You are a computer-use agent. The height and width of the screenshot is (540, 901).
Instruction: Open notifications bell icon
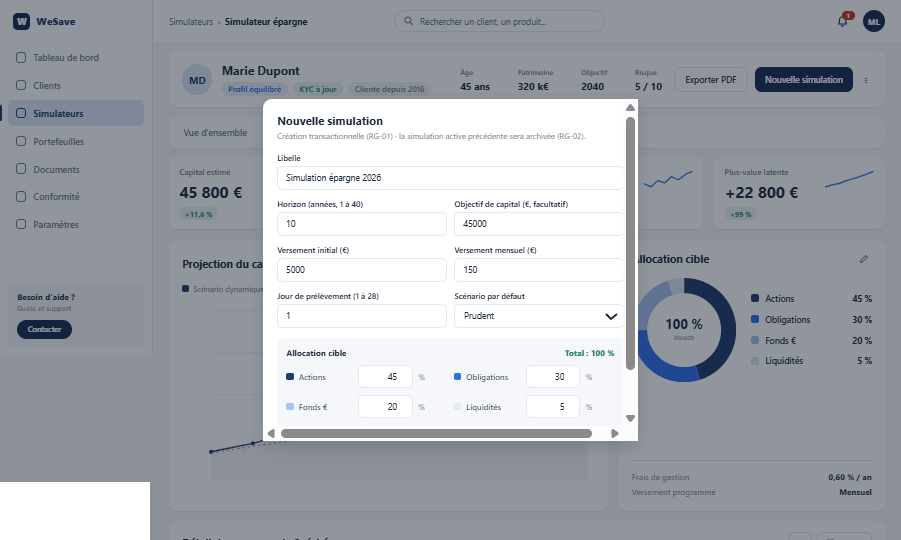coord(842,21)
